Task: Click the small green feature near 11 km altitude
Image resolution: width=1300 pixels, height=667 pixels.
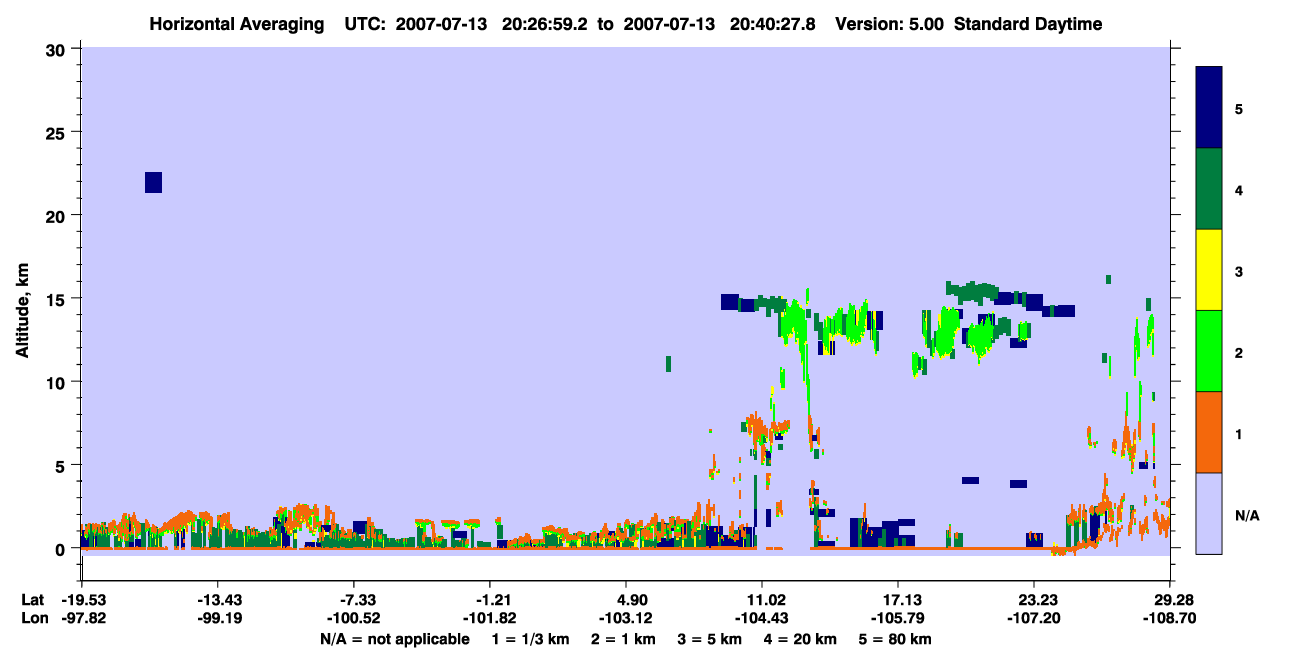Action: pyautogui.click(x=668, y=363)
